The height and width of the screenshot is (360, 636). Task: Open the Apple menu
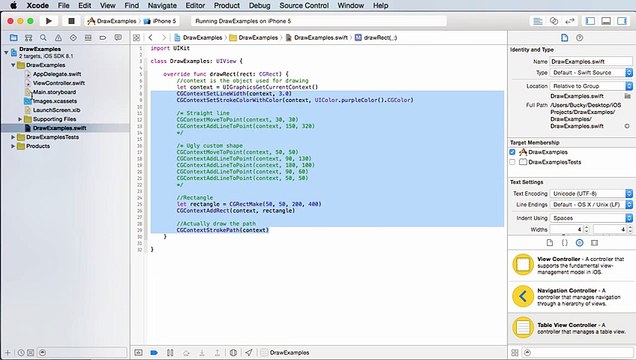13,5
